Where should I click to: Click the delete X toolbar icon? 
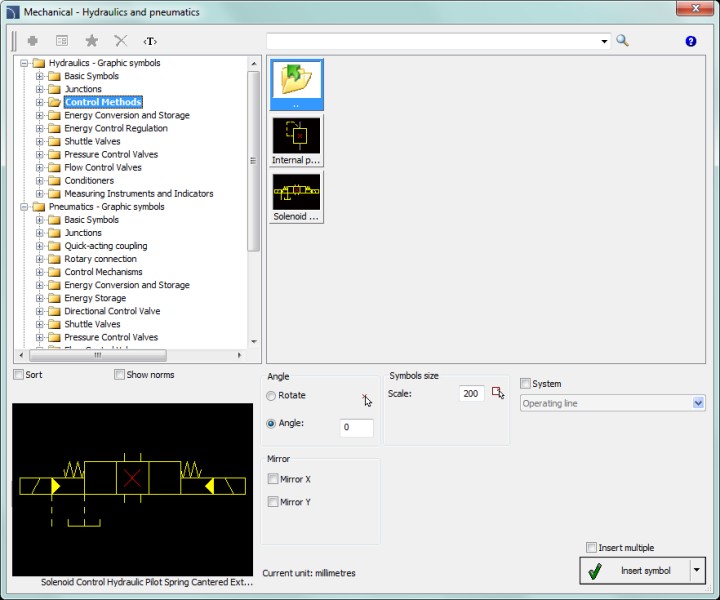(x=121, y=41)
